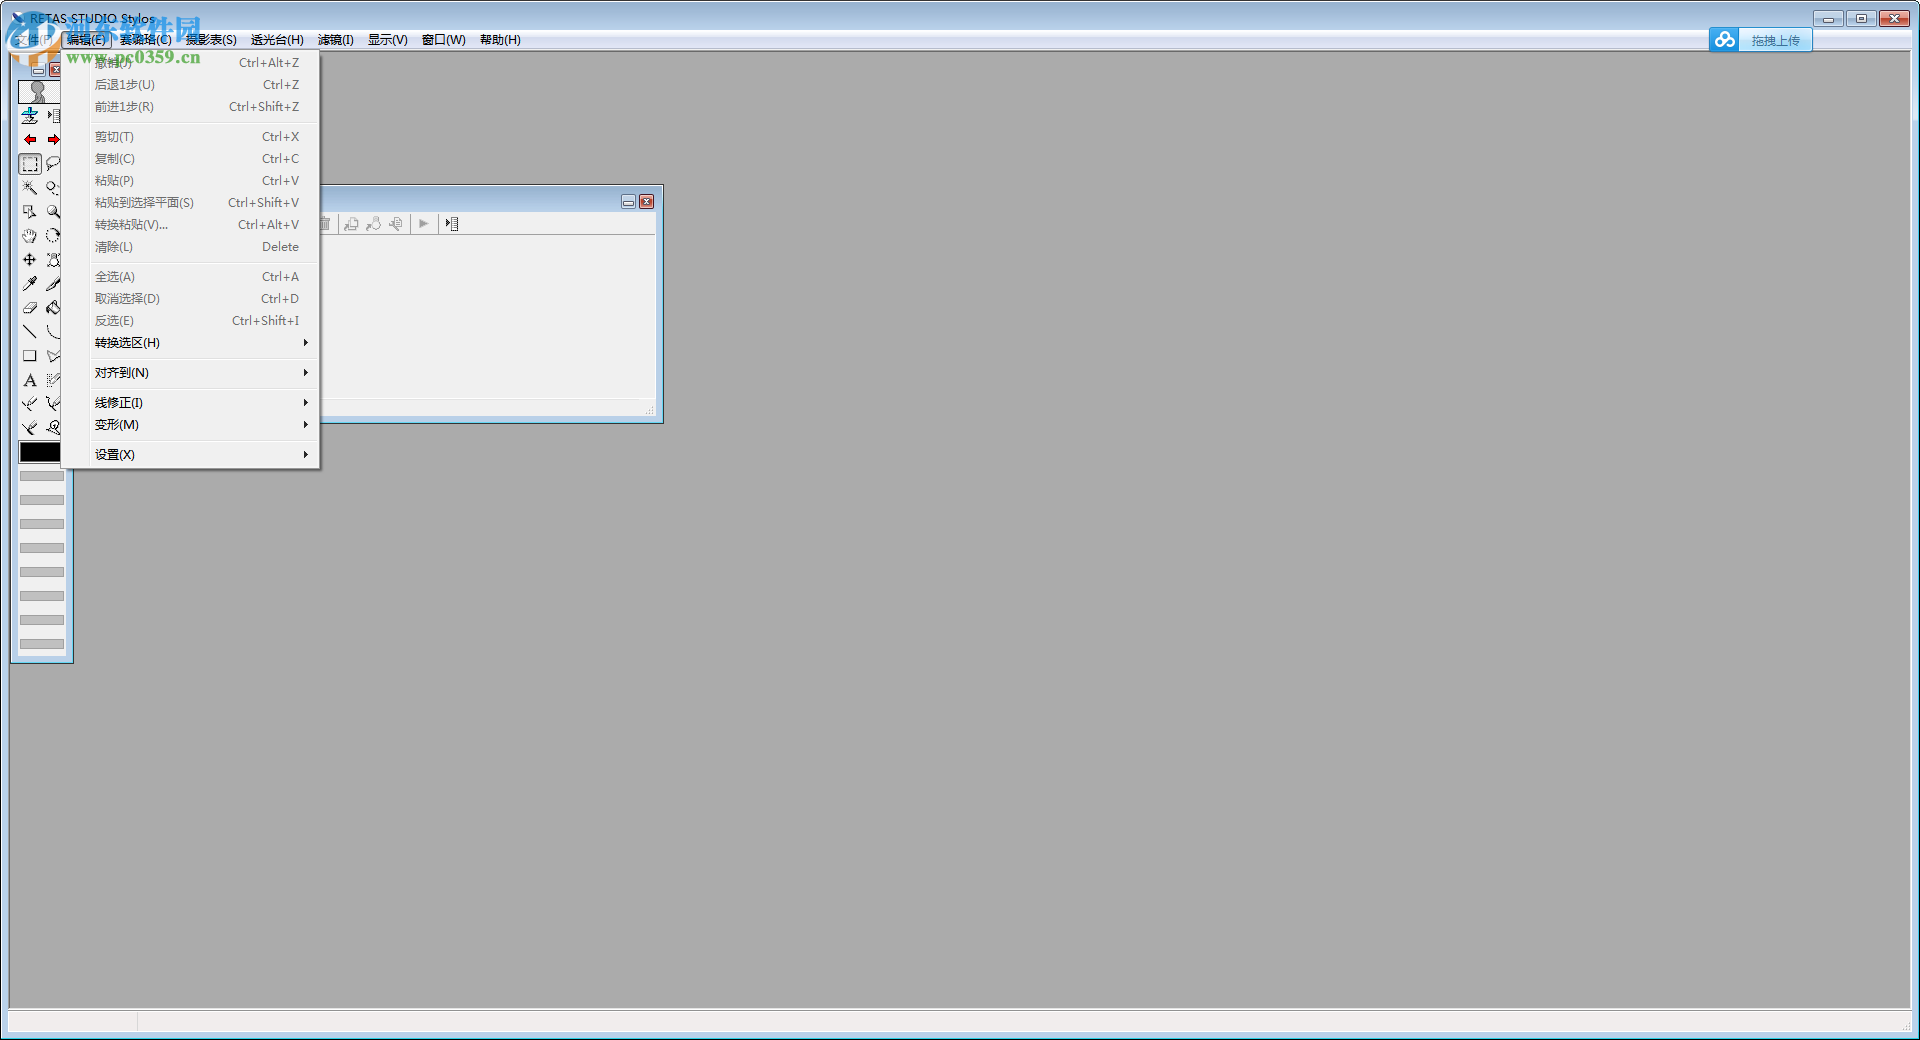Click the lightbulb arrow icon in small panel

point(374,224)
